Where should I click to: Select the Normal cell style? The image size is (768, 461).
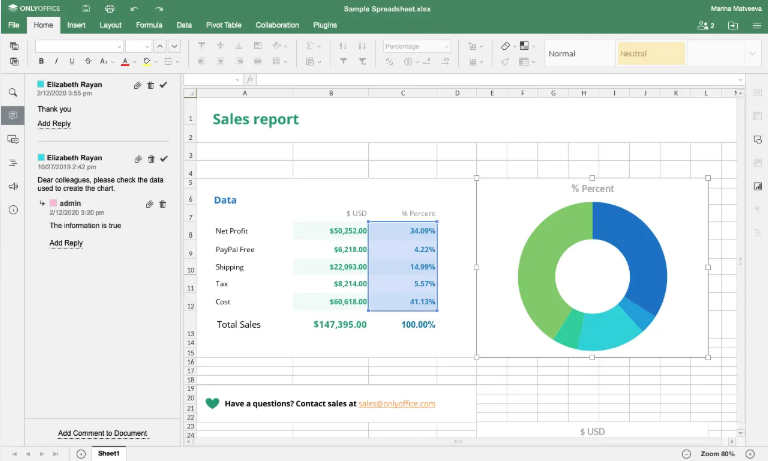(x=579, y=53)
